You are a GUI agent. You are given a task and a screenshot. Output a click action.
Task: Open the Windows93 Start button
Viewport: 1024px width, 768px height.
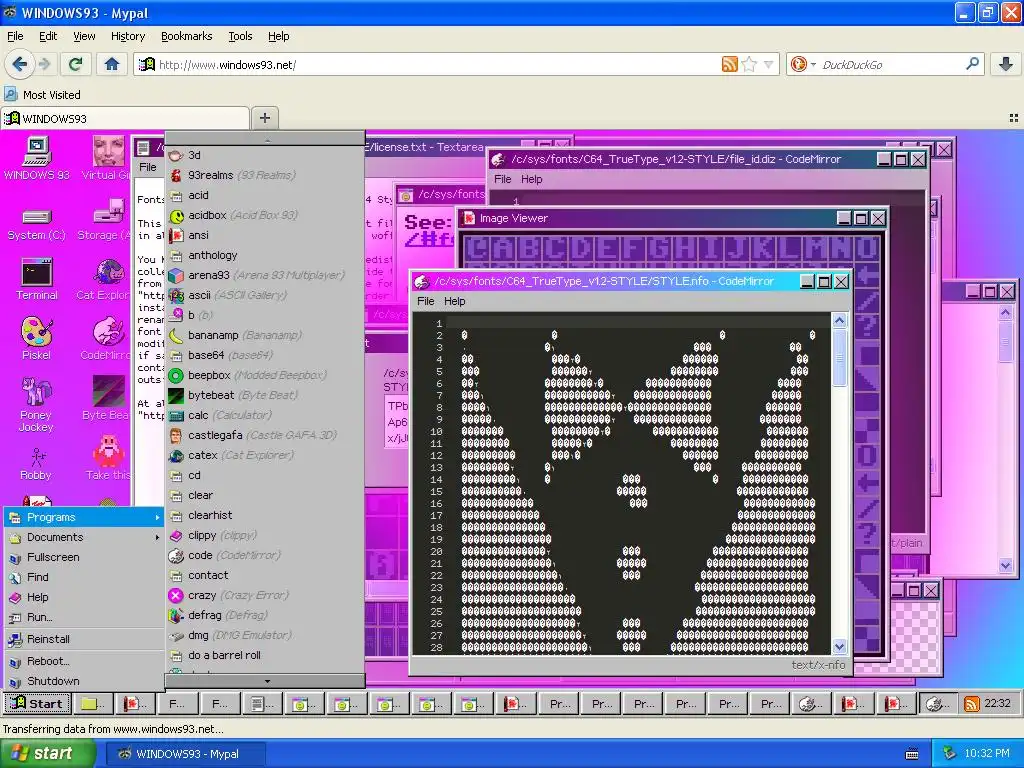point(37,703)
